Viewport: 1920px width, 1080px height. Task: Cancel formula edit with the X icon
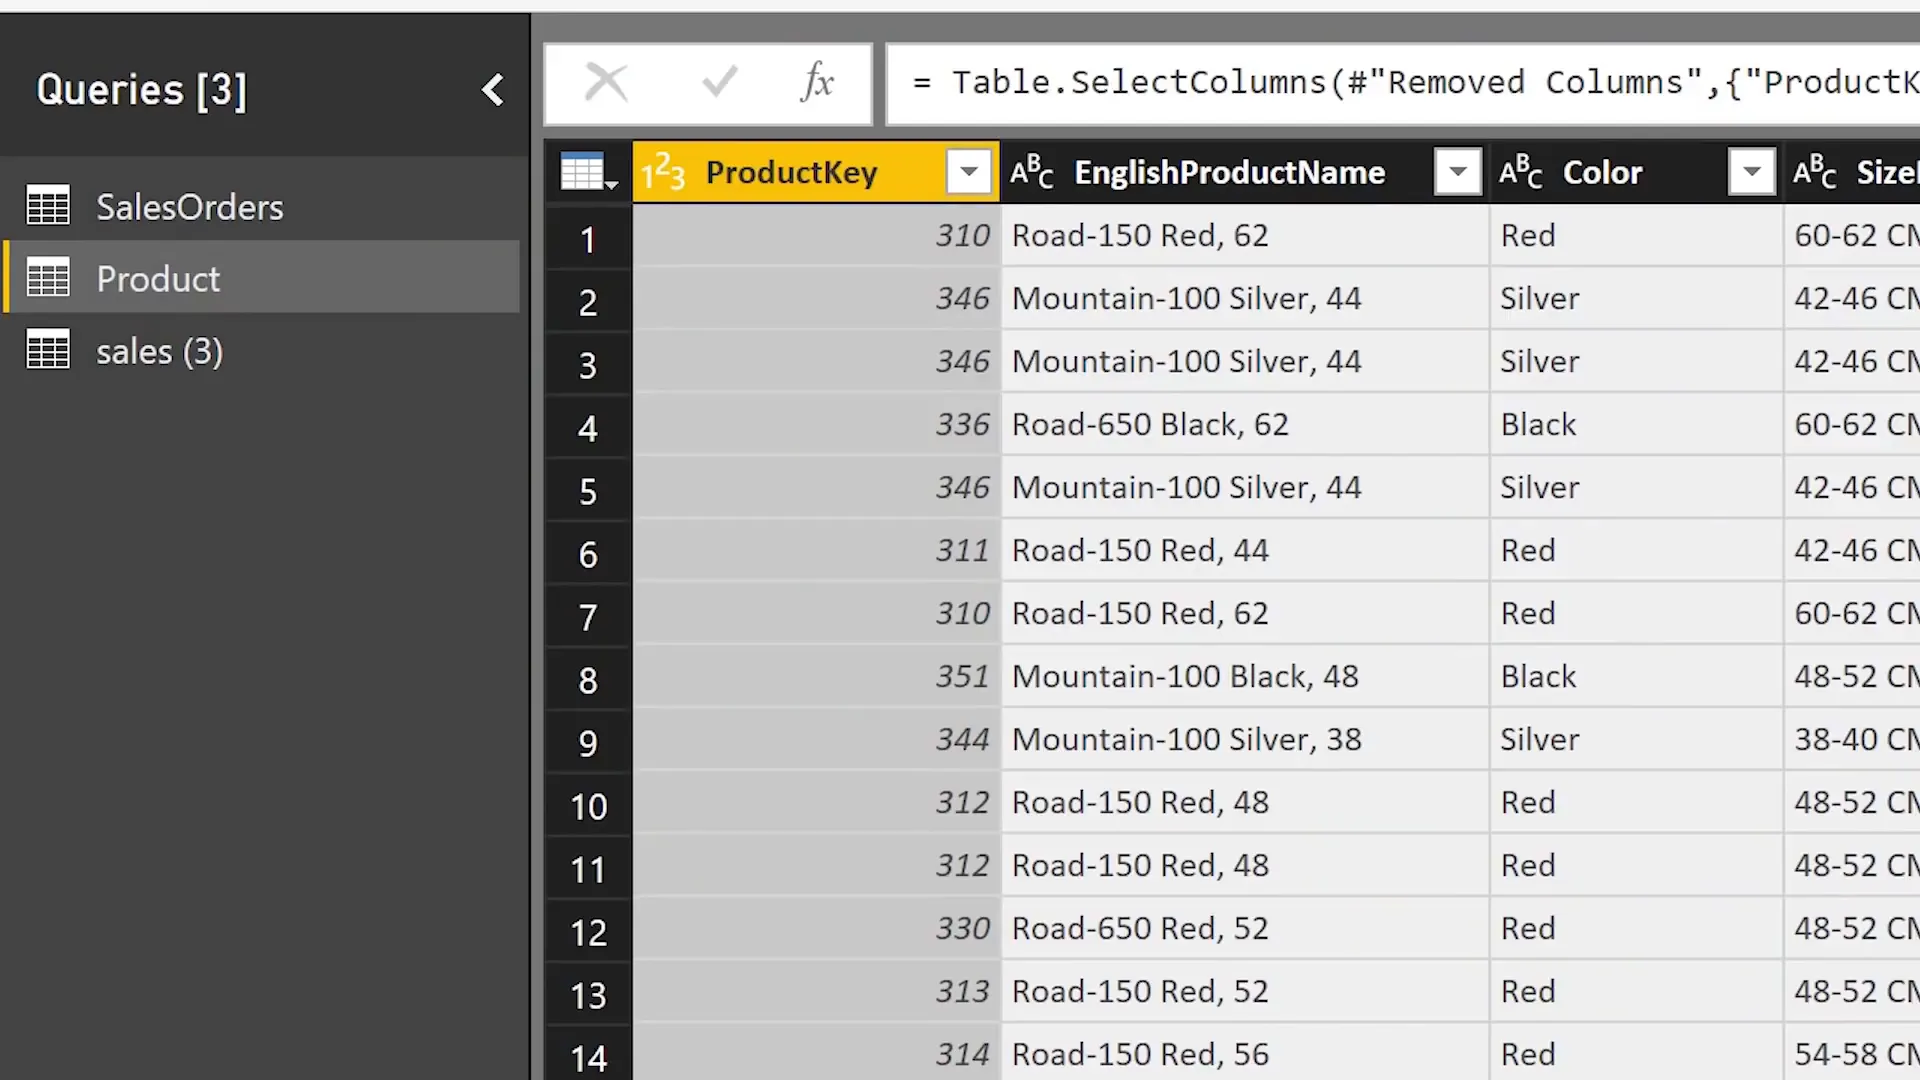pyautogui.click(x=606, y=83)
